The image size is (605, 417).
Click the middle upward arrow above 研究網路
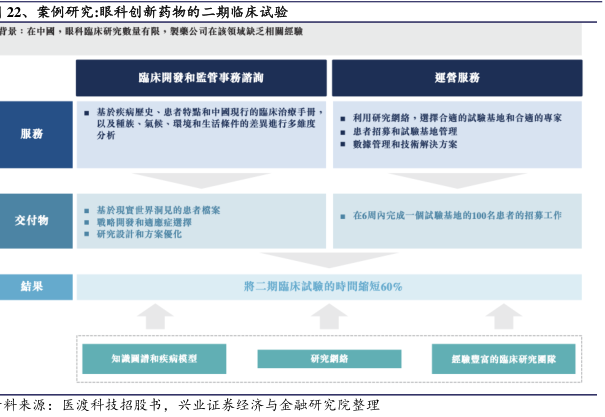click(x=327, y=318)
